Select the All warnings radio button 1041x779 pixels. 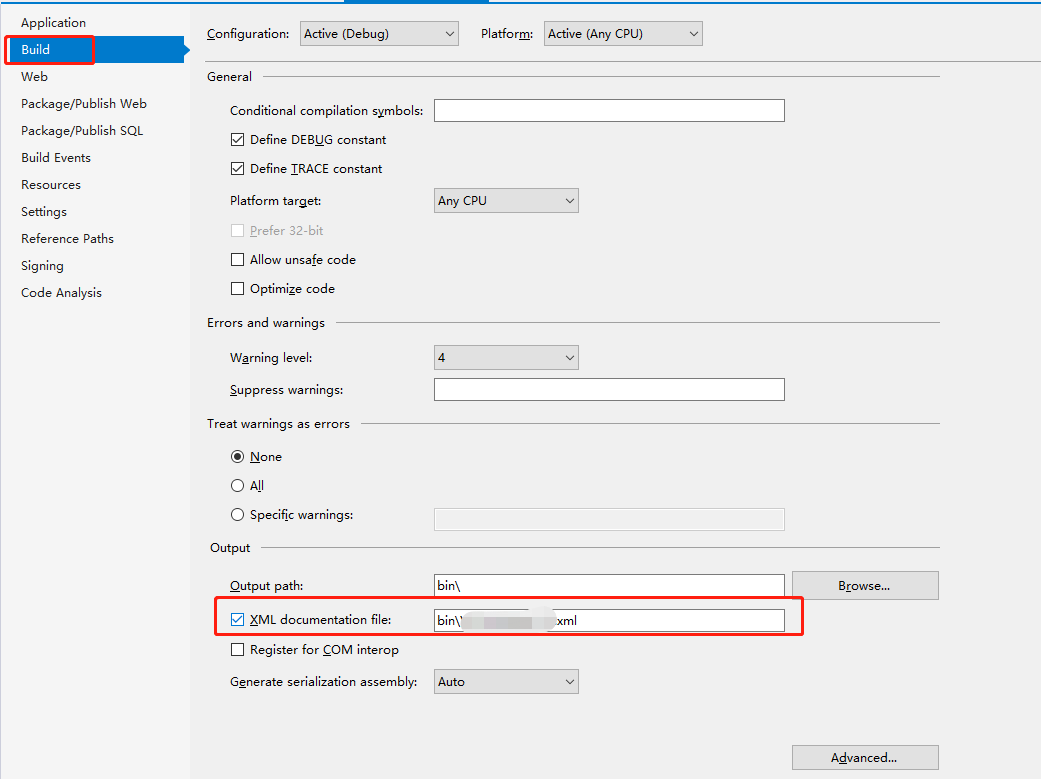pyautogui.click(x=237, y=486)
